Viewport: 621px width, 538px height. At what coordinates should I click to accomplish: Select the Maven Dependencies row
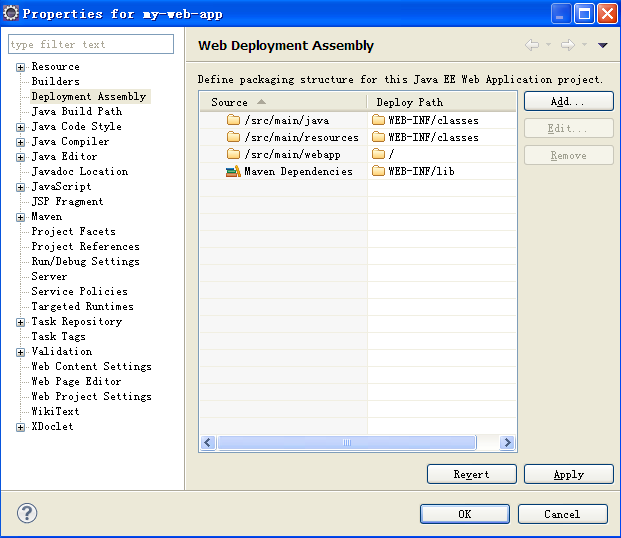pos(284,171)
